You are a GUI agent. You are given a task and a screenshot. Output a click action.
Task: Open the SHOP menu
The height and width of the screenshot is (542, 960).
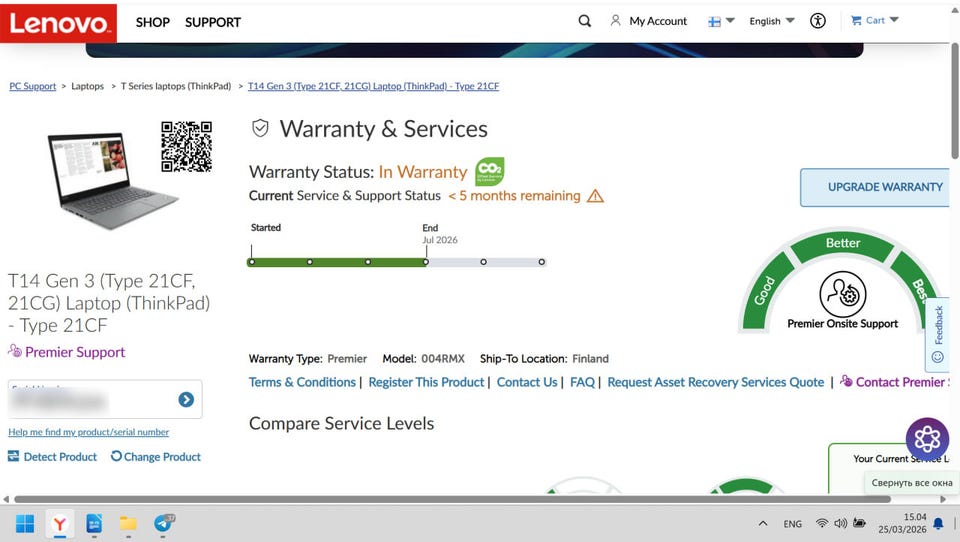tap(152, 22)
